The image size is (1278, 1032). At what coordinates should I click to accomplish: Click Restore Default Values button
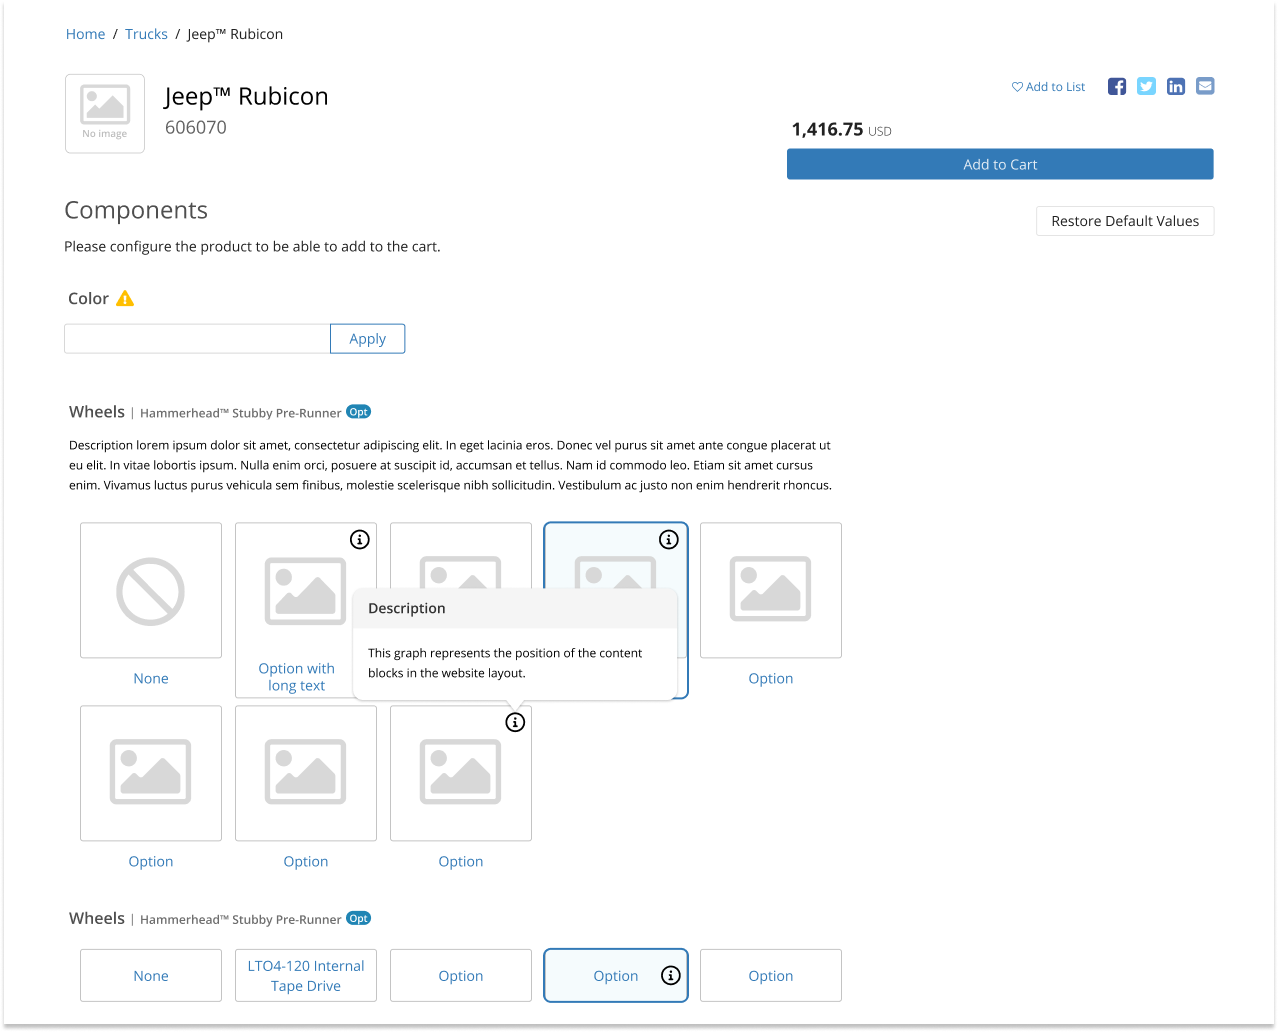1125,221
